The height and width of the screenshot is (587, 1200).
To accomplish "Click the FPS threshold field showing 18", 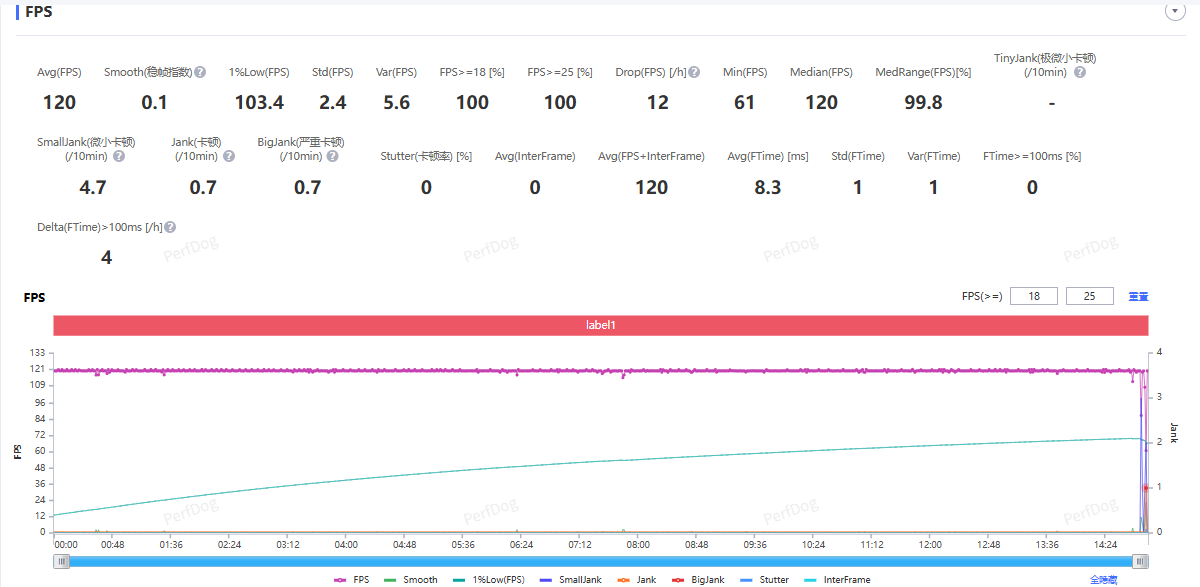I will pyautogui.click(x=1034, y=296).
